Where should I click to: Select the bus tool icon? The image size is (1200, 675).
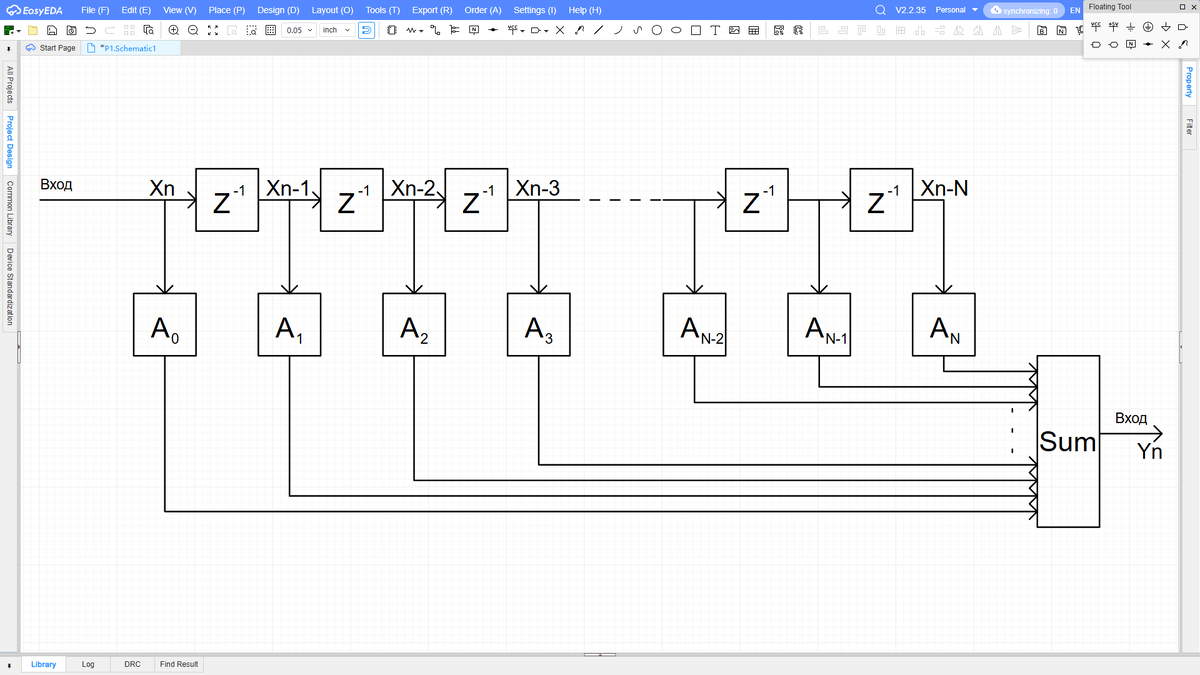coord(454,30)
